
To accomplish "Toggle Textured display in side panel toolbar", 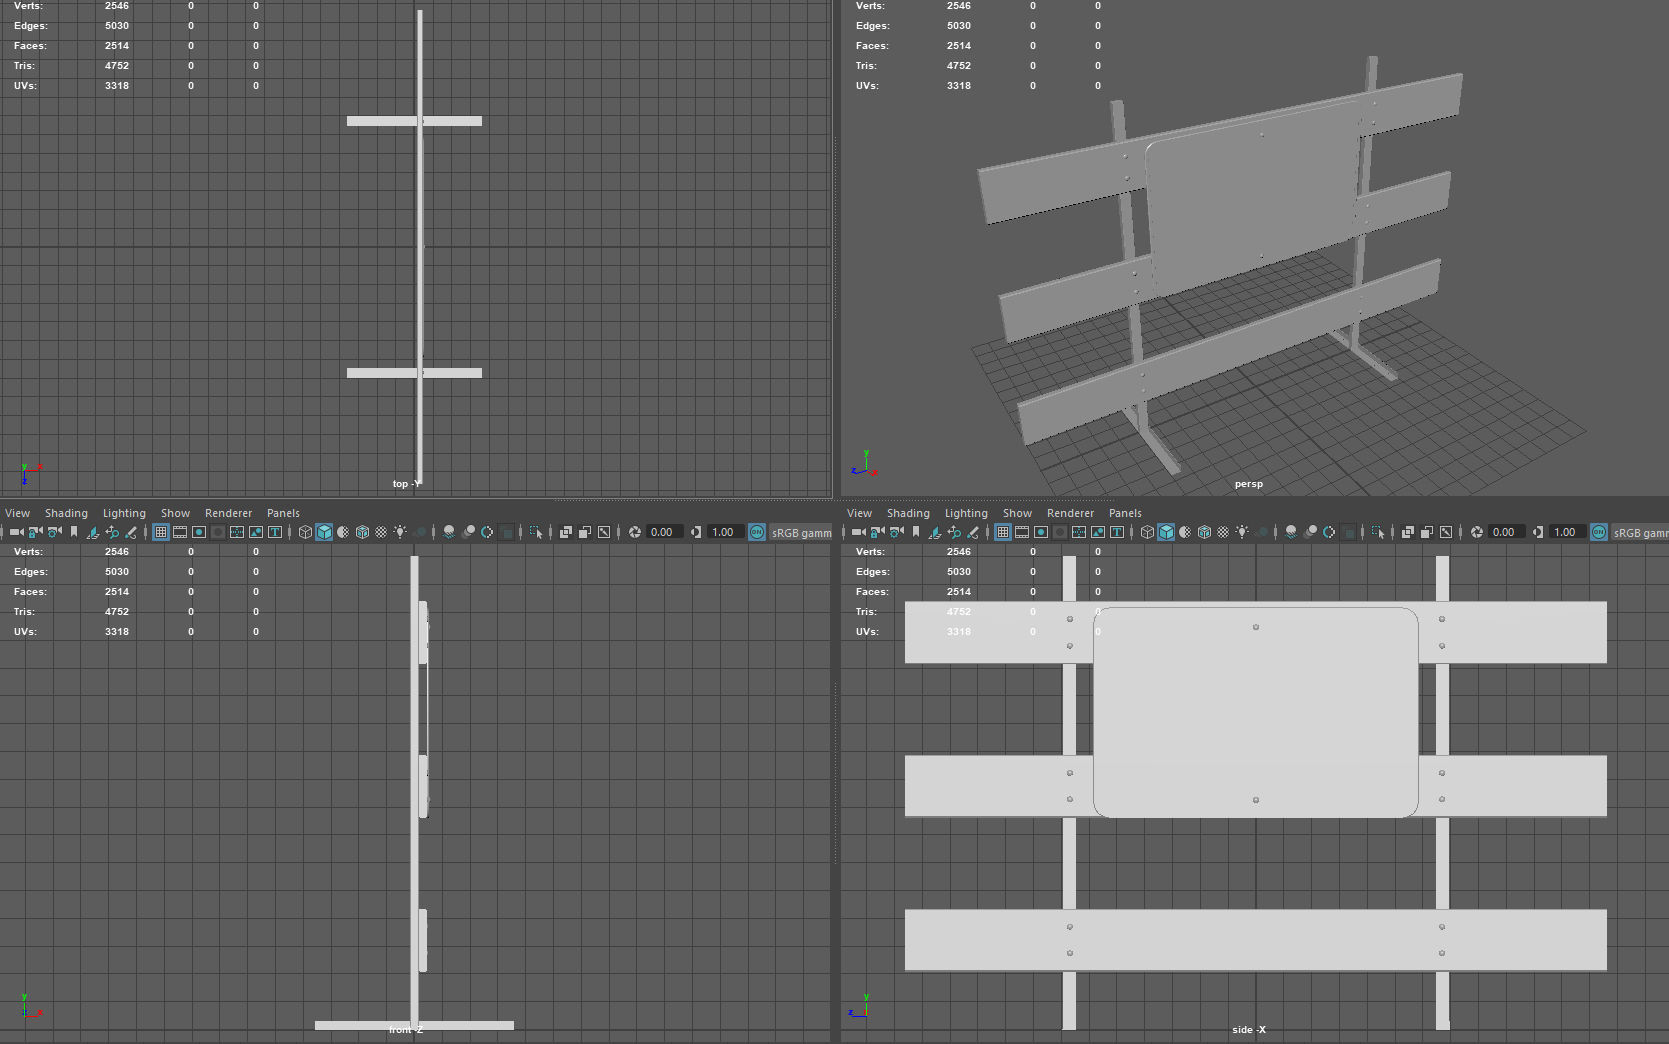I will (1223, 532).
